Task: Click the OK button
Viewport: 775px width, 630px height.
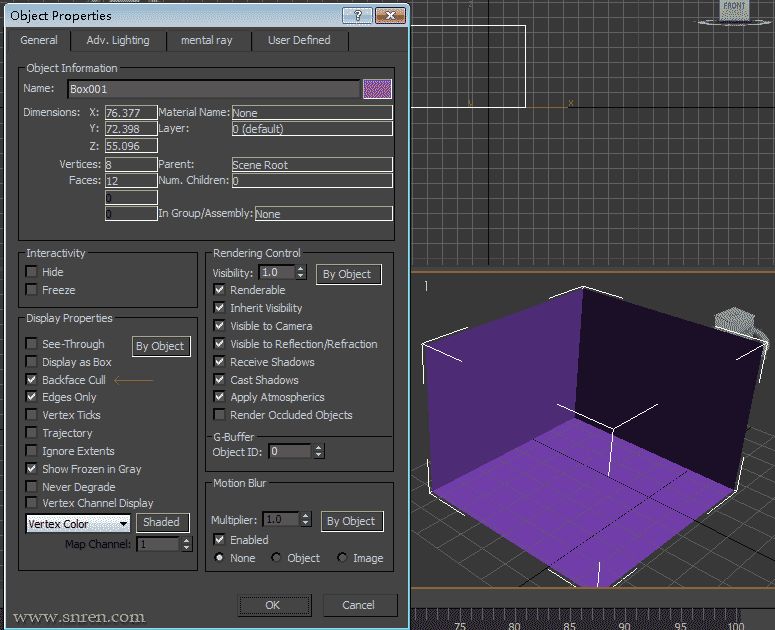Action: tap(273, 605)
